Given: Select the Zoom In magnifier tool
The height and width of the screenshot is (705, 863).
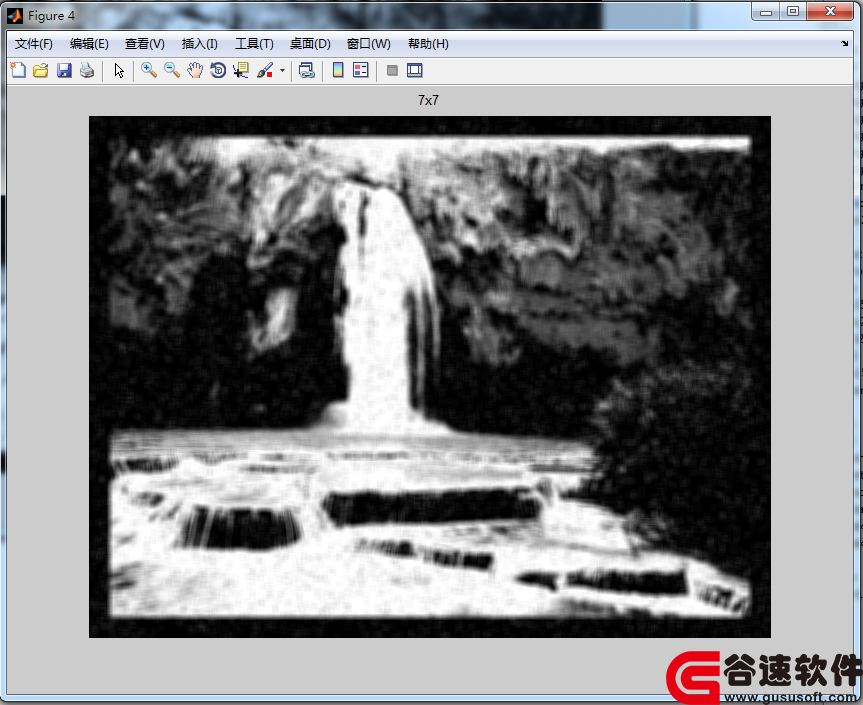Looking at the screenshot, I should [x=149, y=70].
